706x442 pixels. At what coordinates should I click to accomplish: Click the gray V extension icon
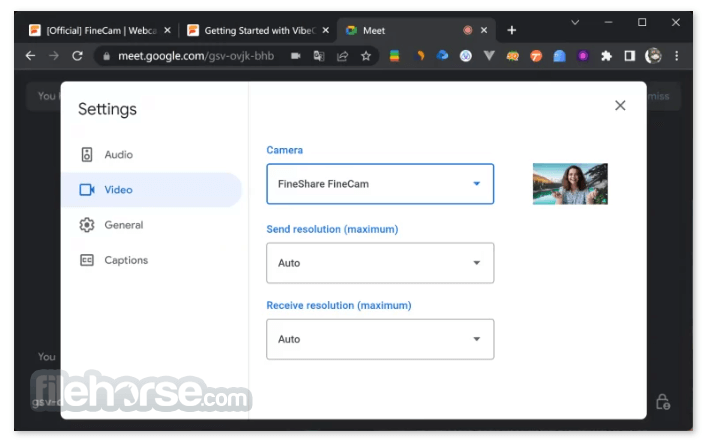(489, 56)
